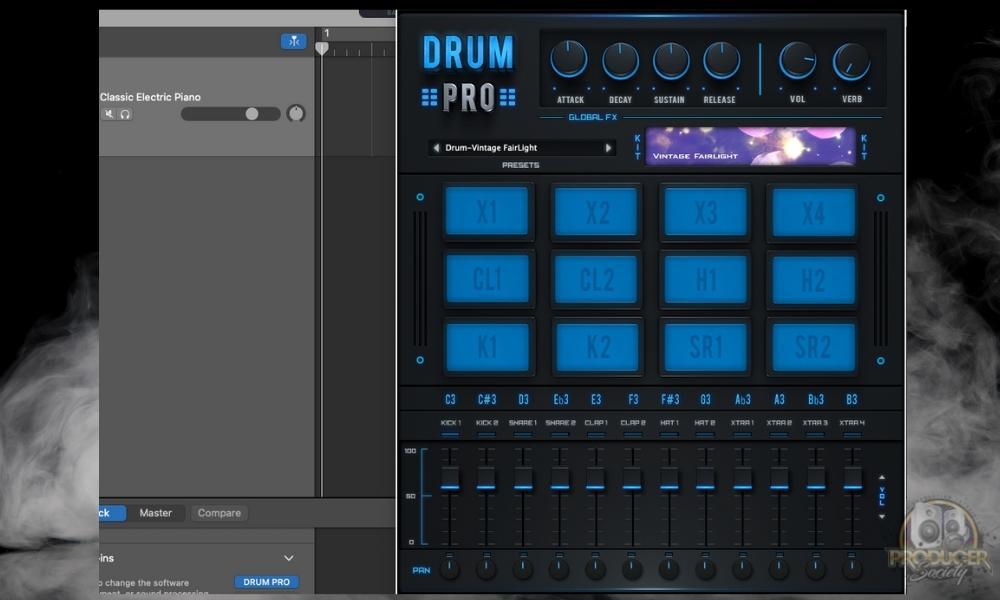Click the Attack knob
Viewport: 1000px width, 600px height.
click(569, 61)
